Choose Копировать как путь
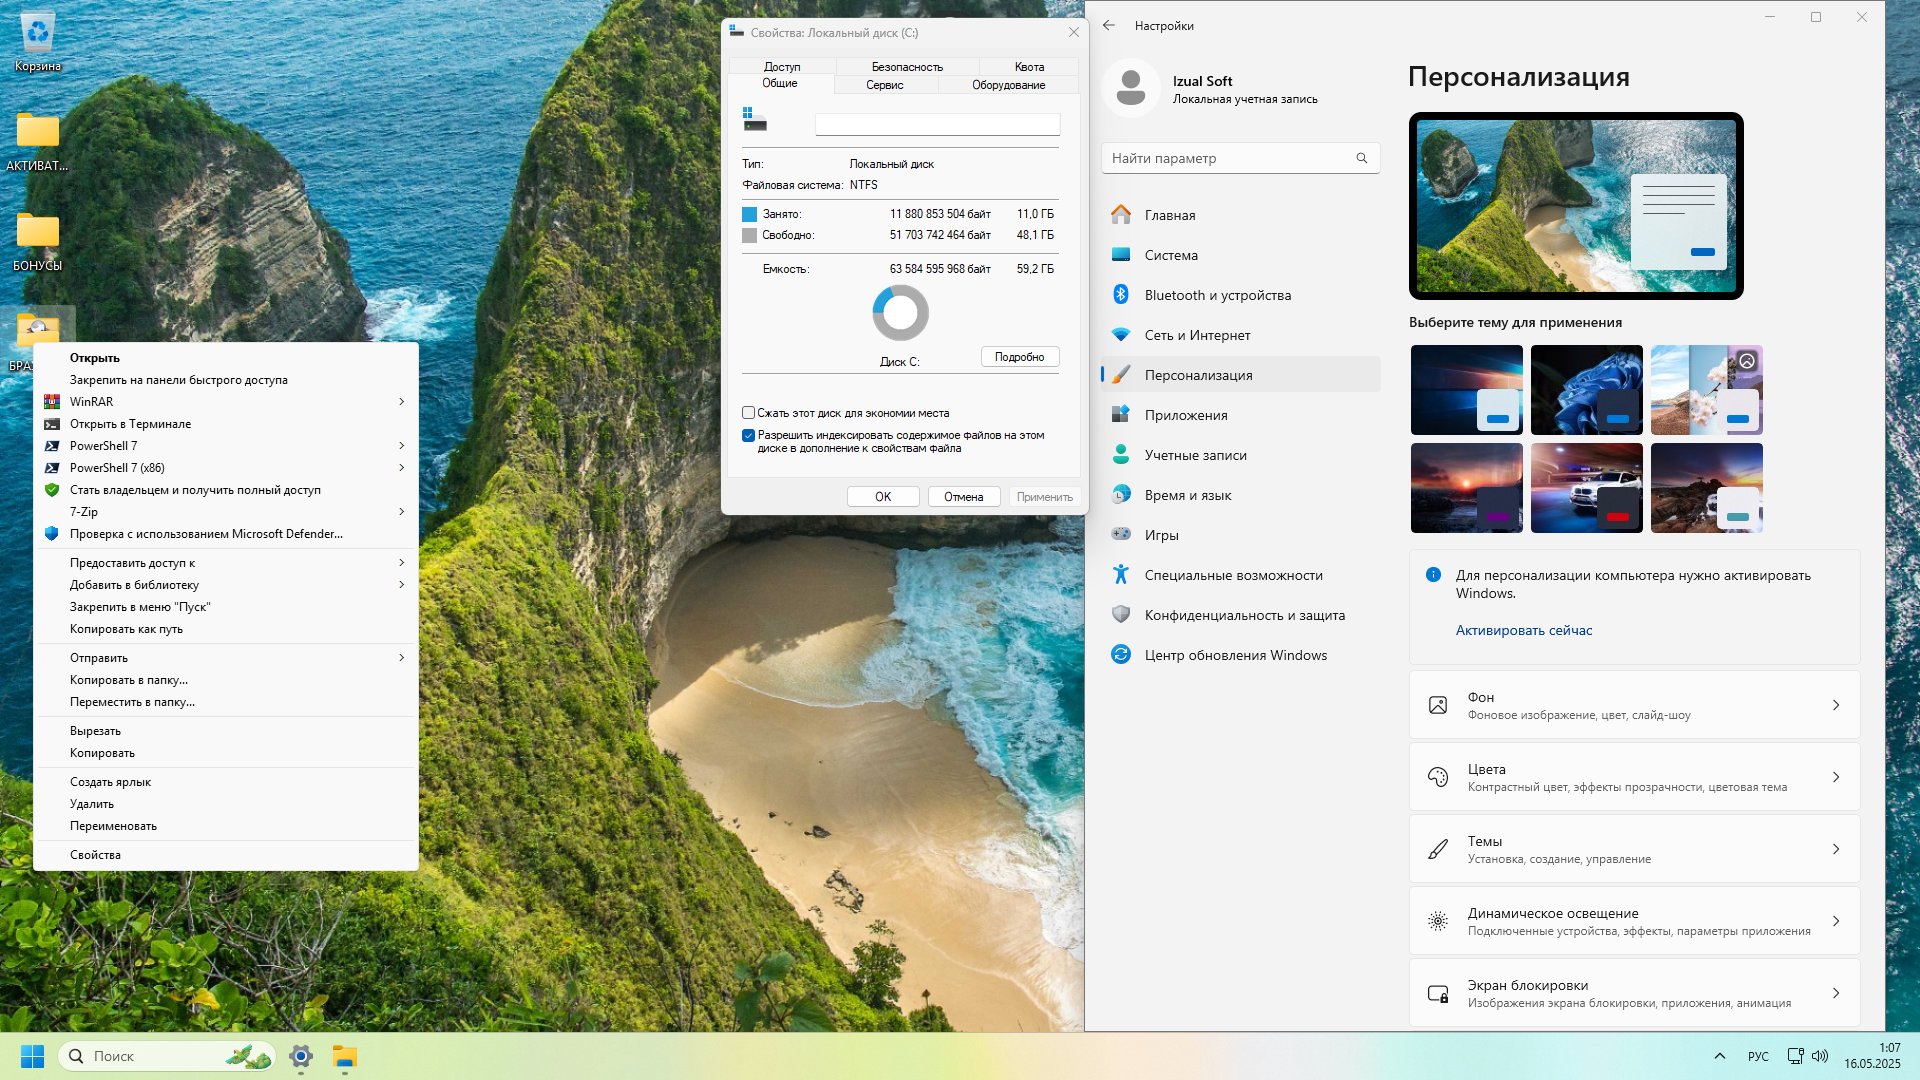Image resolution: width=1920 pixels, height=1080 pixels. click(226, 629)
